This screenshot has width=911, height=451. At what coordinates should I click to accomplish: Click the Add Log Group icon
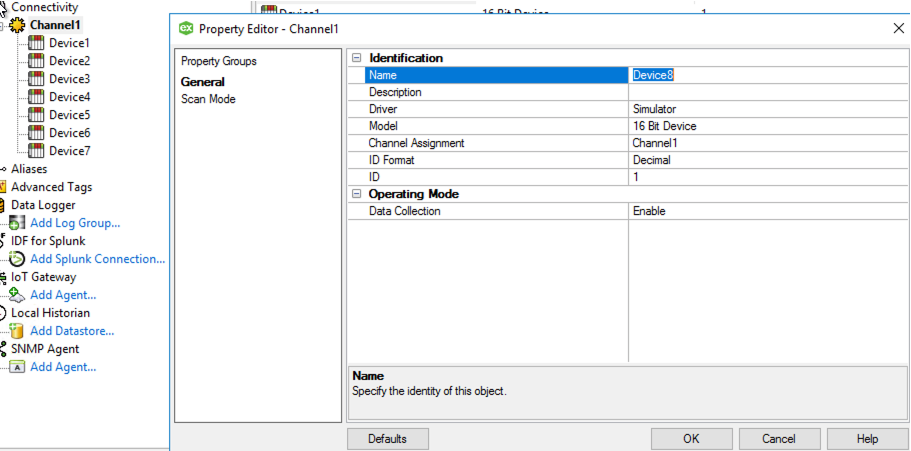pos(18,223)
